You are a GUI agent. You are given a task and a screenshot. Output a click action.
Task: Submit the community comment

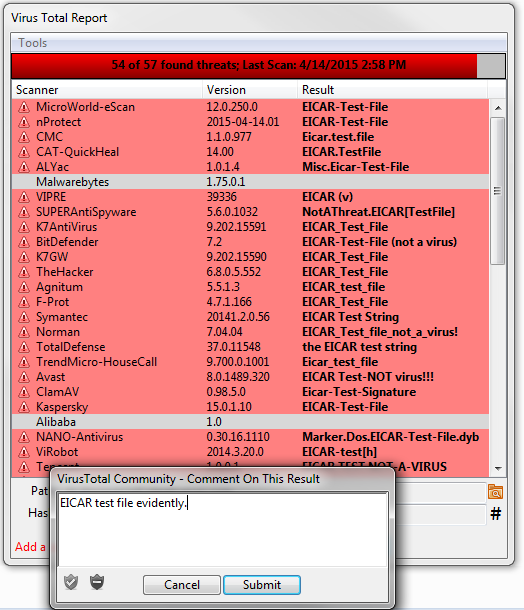click(262, 585)
